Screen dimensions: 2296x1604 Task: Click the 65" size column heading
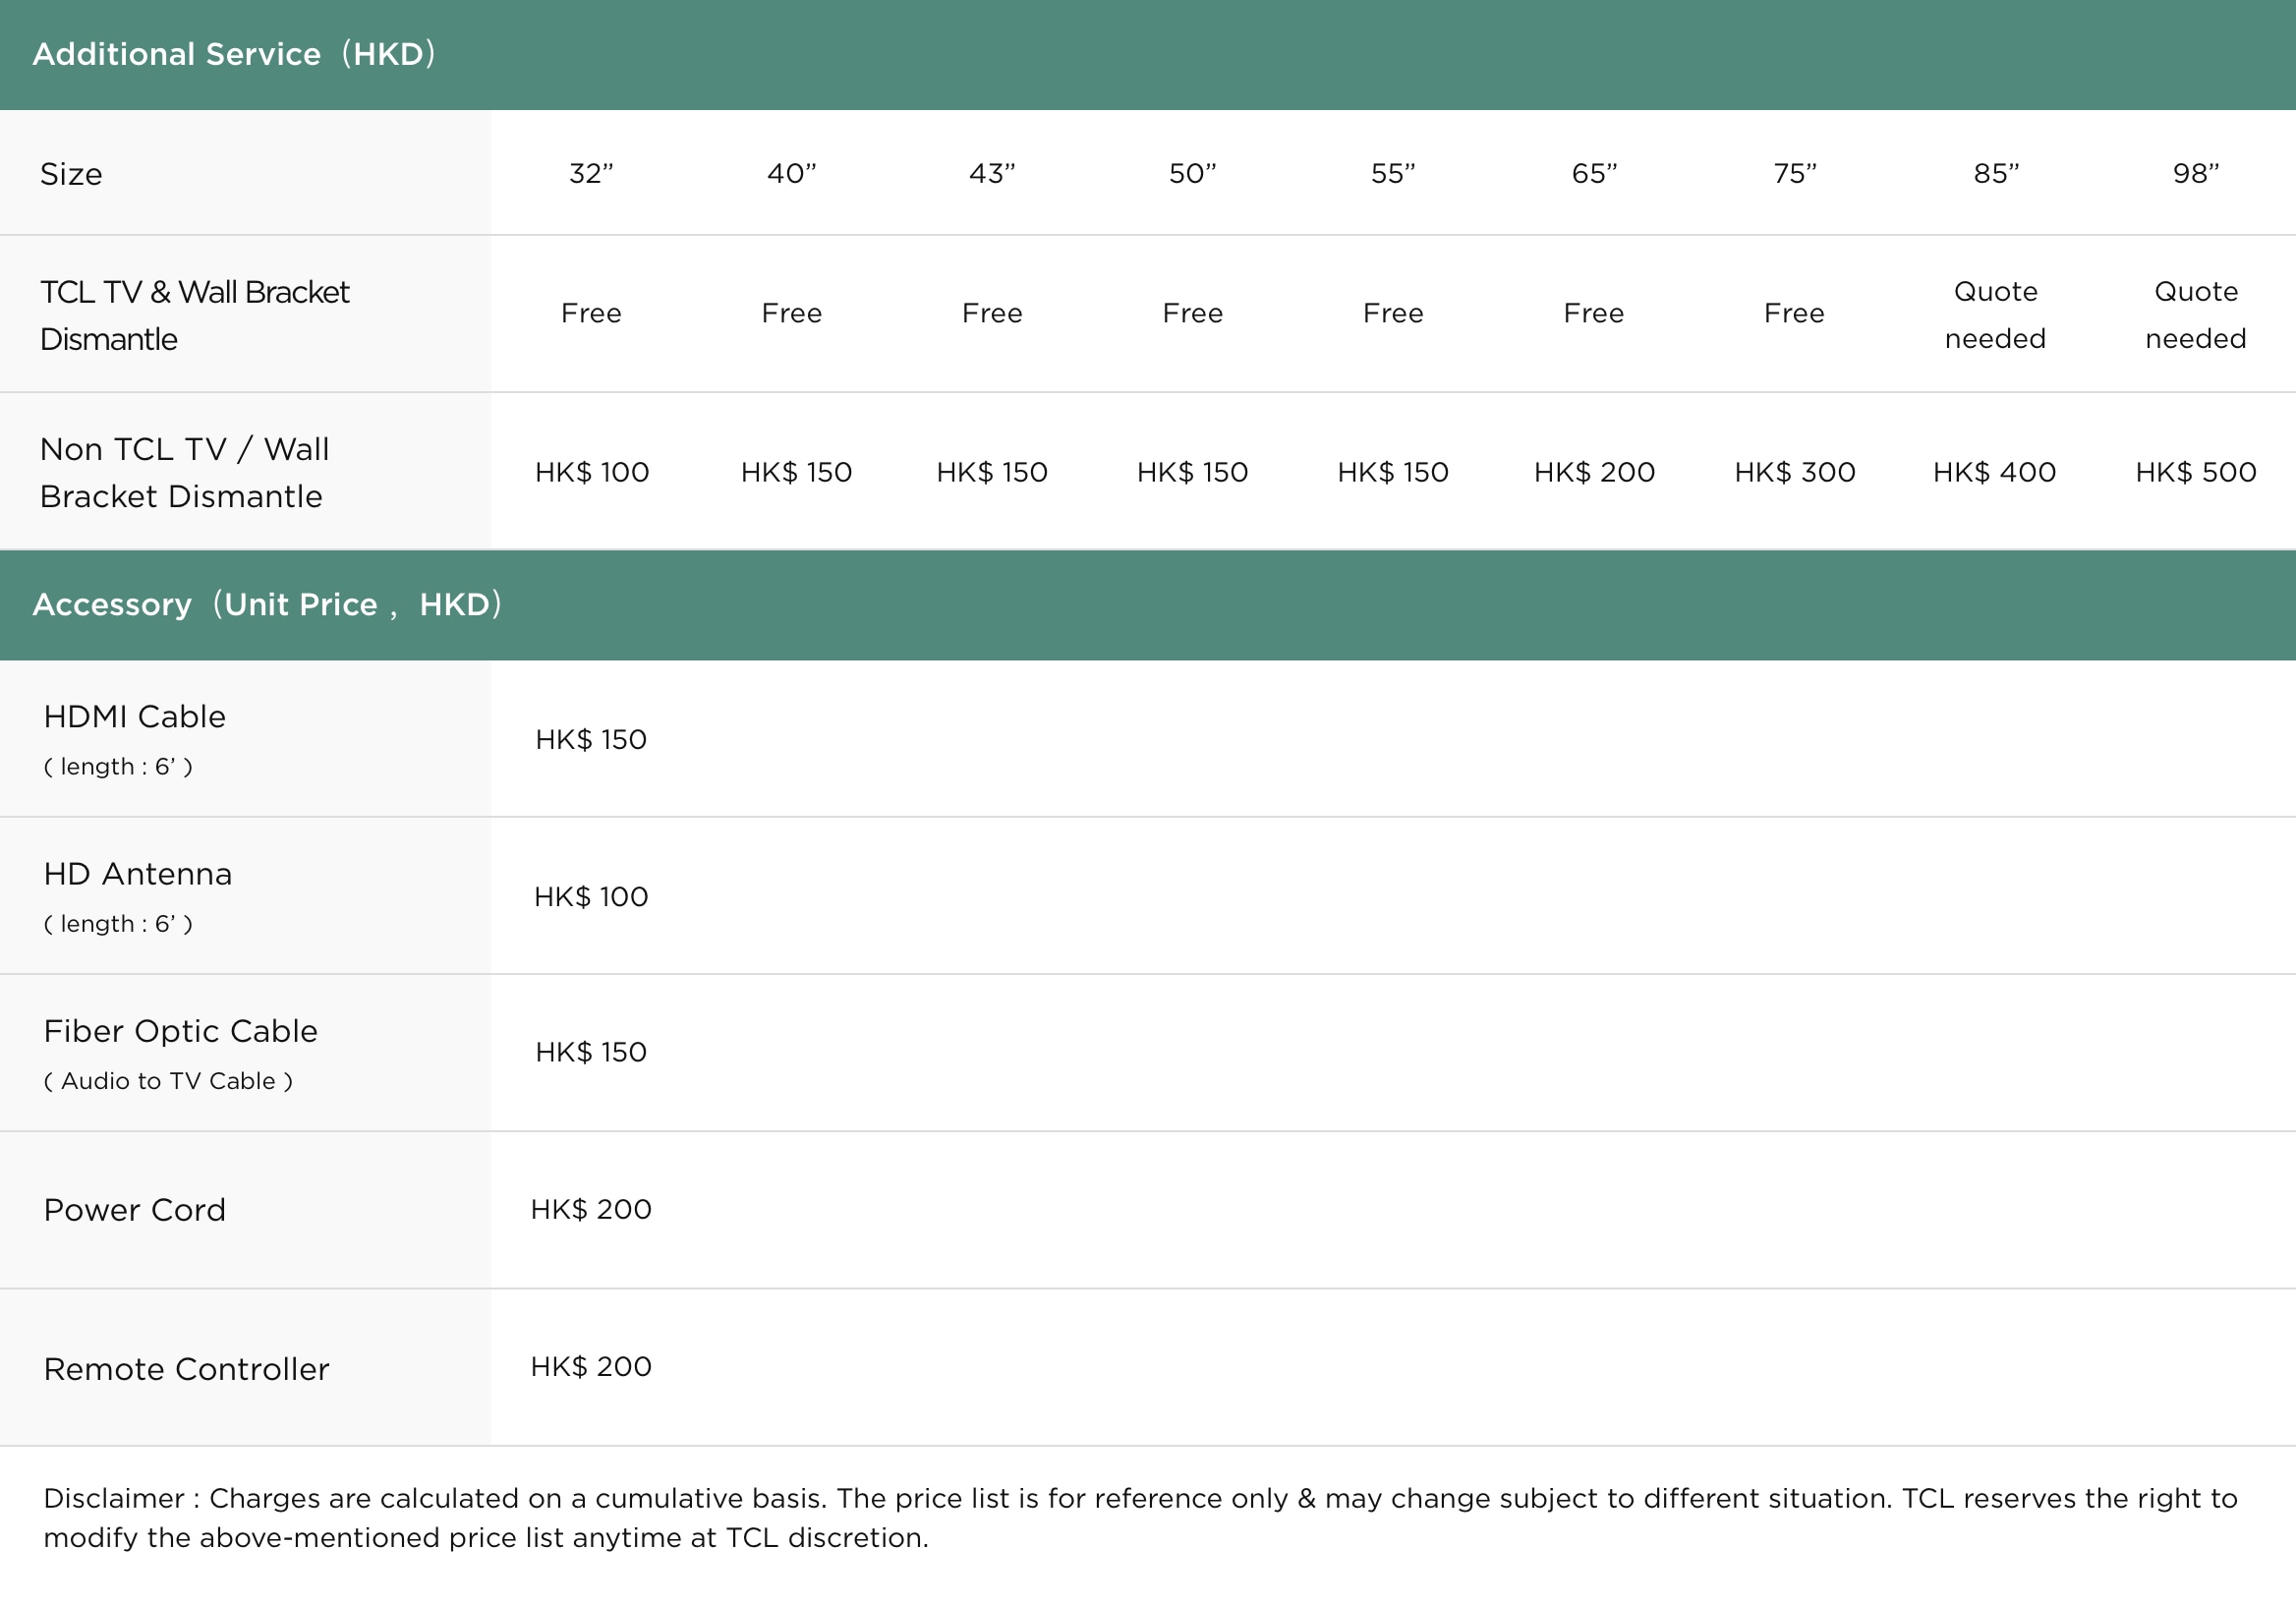coord(1594,173)
